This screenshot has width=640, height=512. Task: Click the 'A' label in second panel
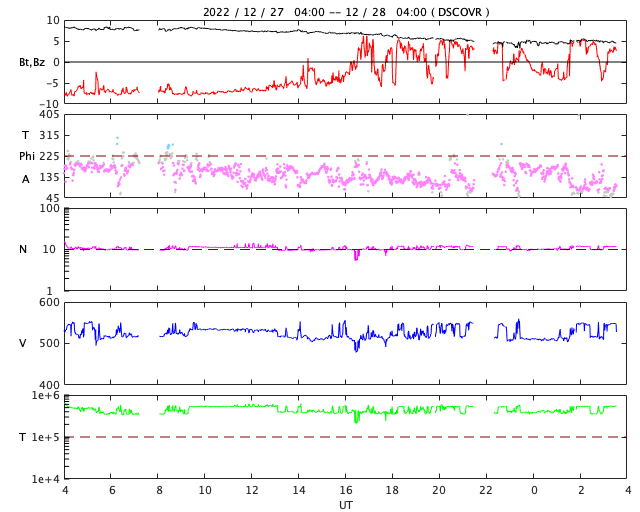26,179
